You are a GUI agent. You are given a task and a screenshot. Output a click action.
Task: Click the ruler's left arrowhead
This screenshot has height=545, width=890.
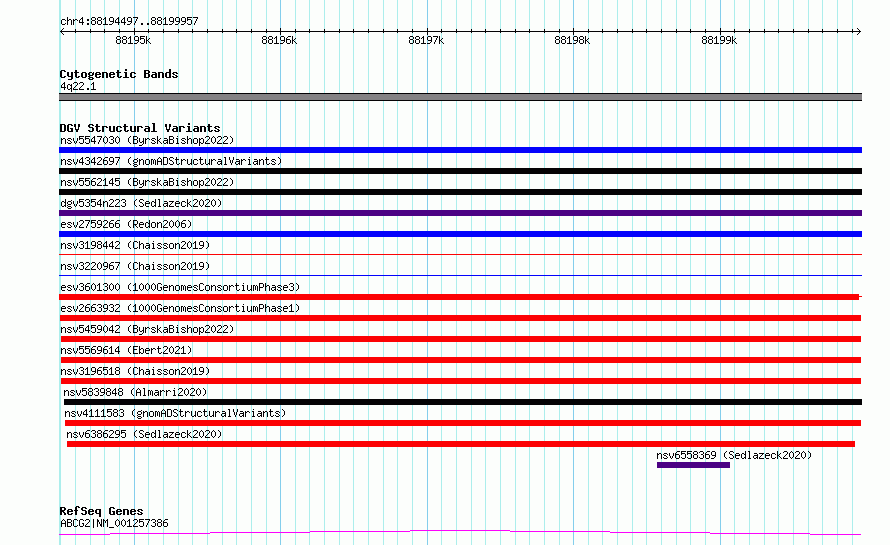click(x=62, y=31)
